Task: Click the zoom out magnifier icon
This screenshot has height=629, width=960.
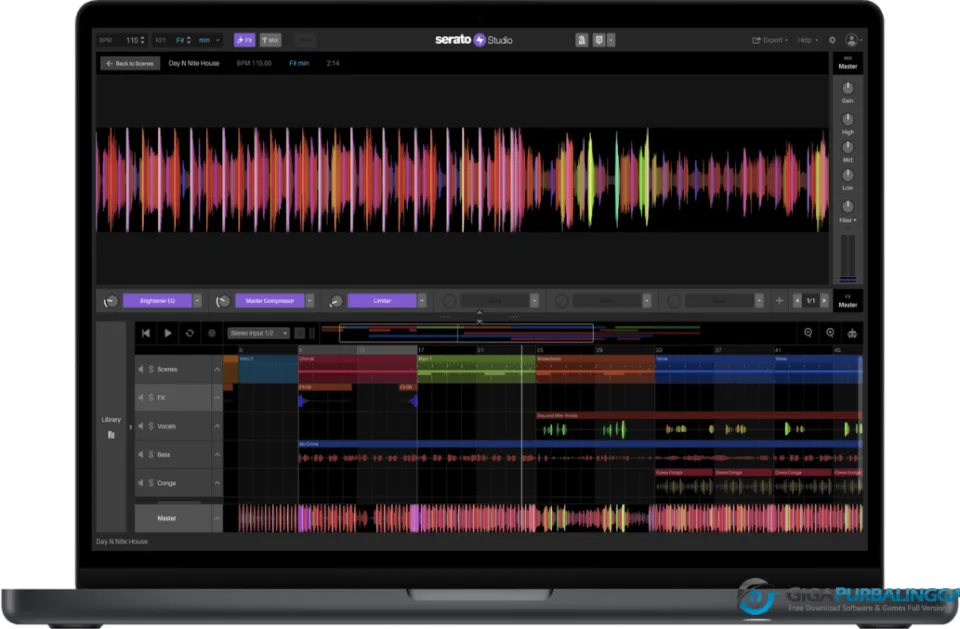Action: (808, 333)
